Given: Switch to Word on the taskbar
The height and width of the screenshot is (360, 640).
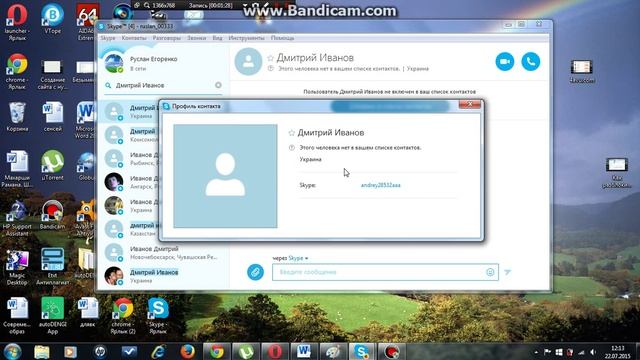Looking at the screenshot, I should click(x=304, y=351).
